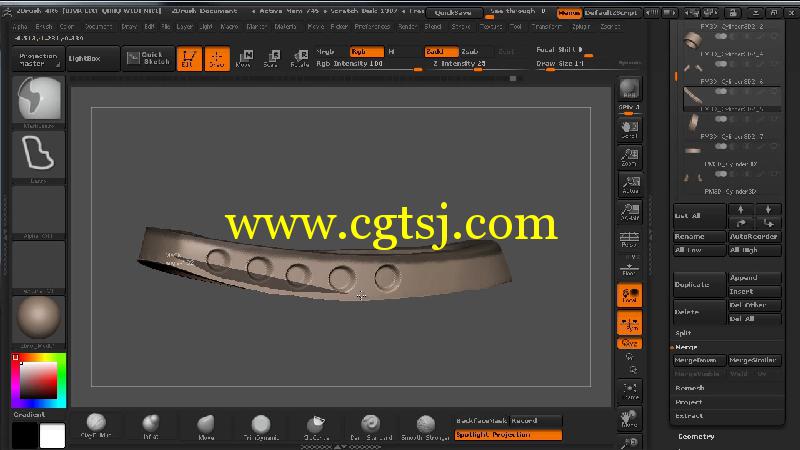Select the ClipCurve brush

316,426
